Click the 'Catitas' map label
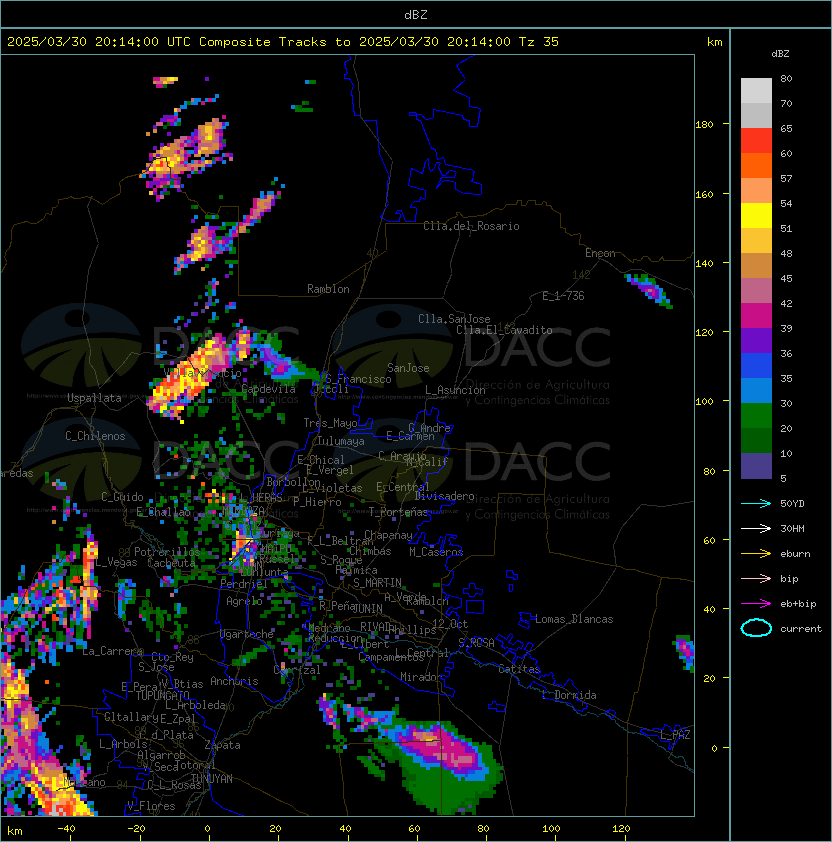The width and height of the screenshot is (832, 842). (x=519, y=670)
